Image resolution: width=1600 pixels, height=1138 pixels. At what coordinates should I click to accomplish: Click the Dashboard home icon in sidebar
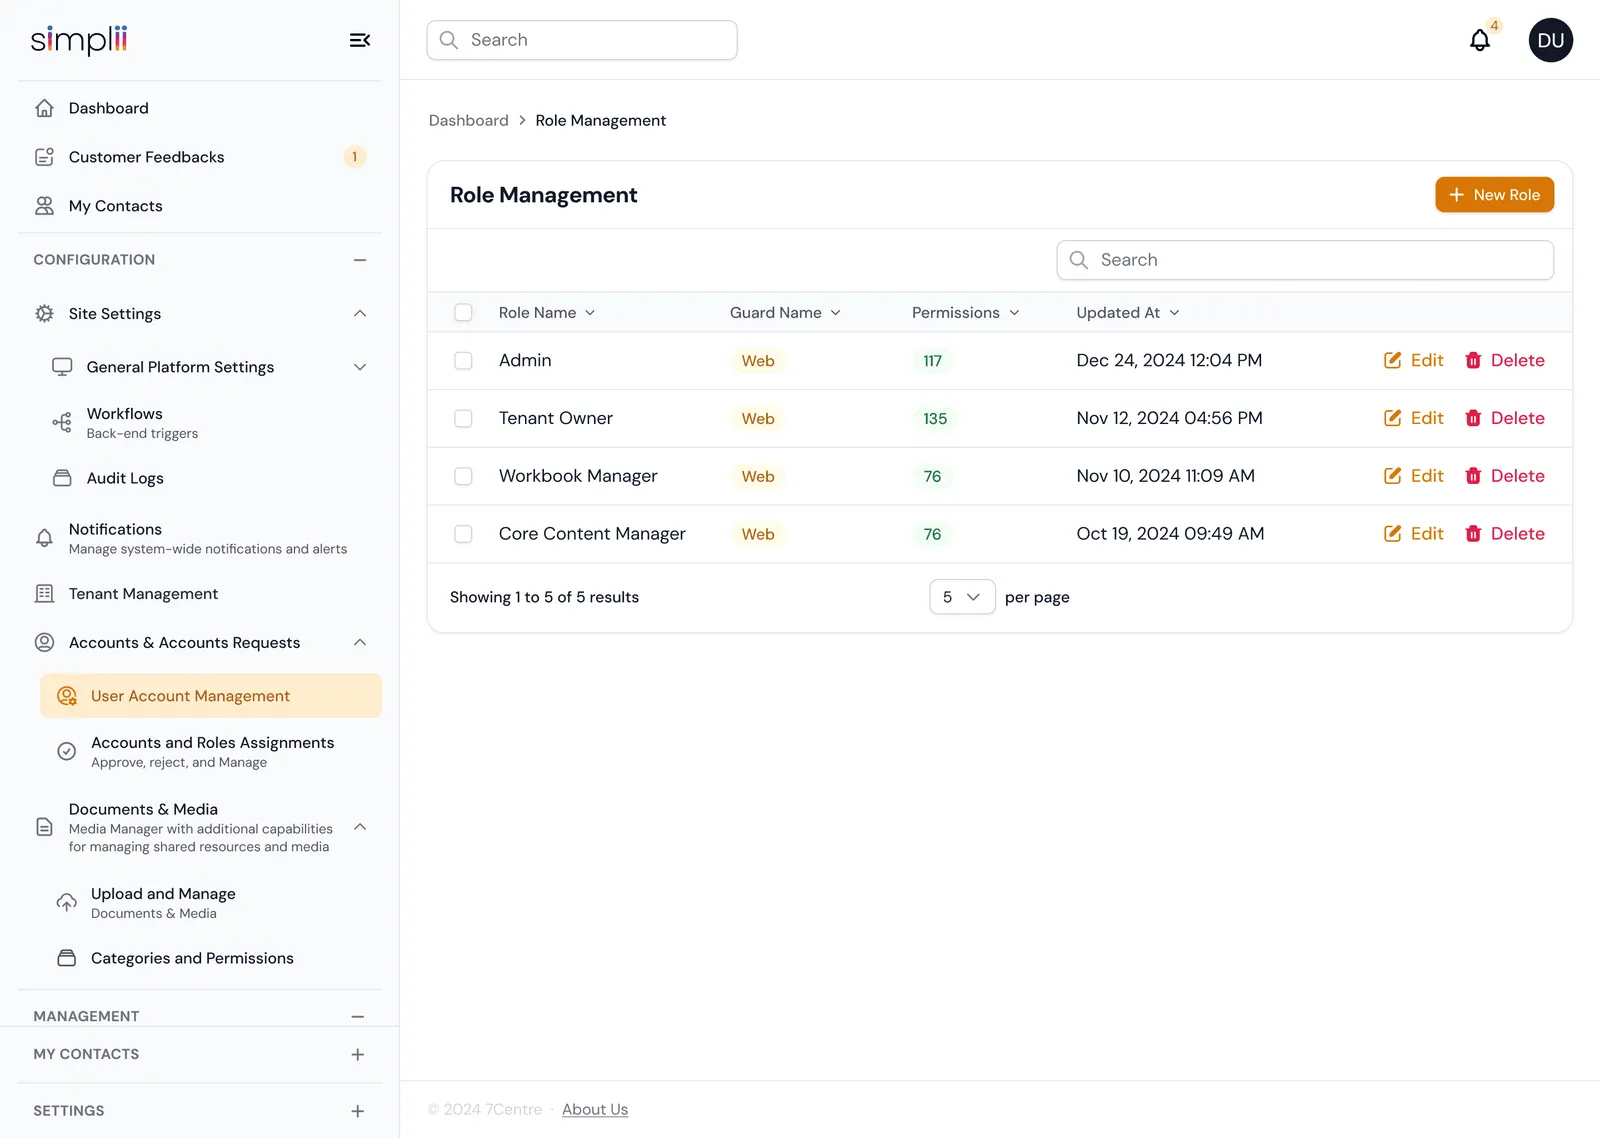pyautogui.click(x=44, y=108)
